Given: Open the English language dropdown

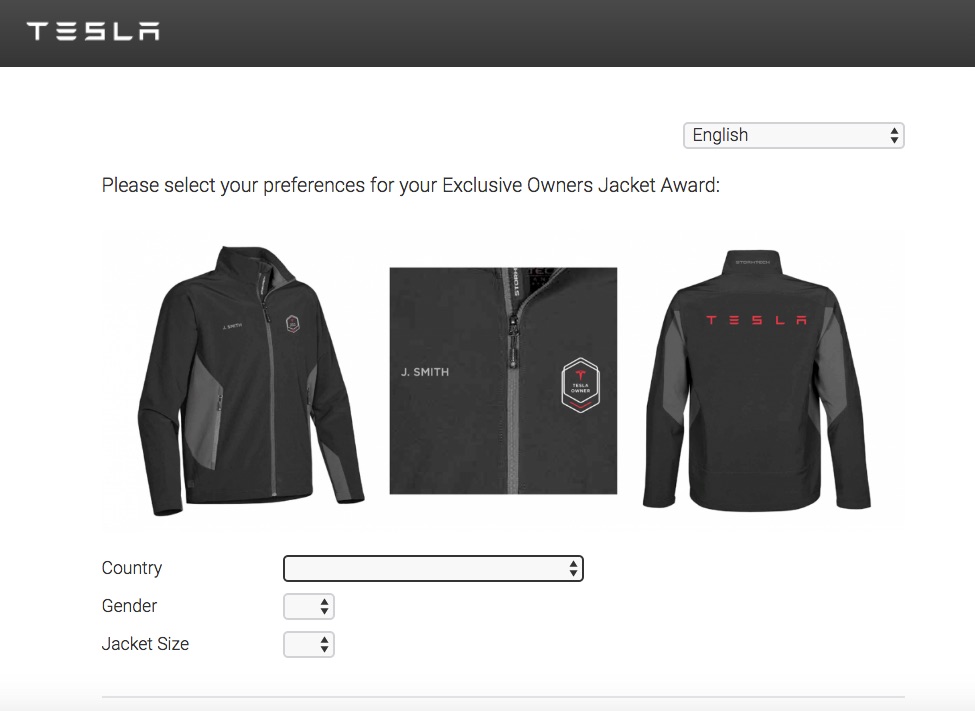Looking at the screenshot, I should pos(793,135).
